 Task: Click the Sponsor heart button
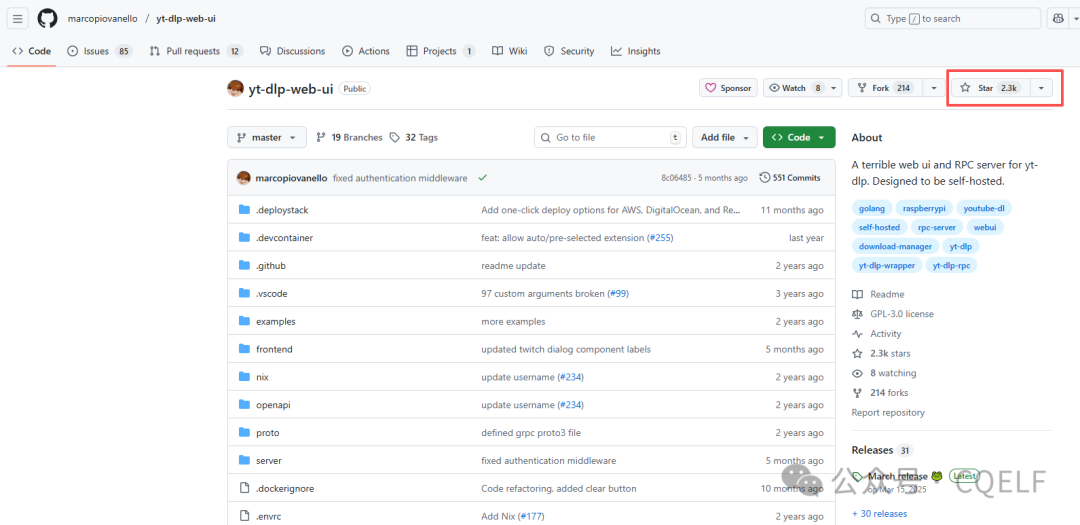[x=727, y=88]
